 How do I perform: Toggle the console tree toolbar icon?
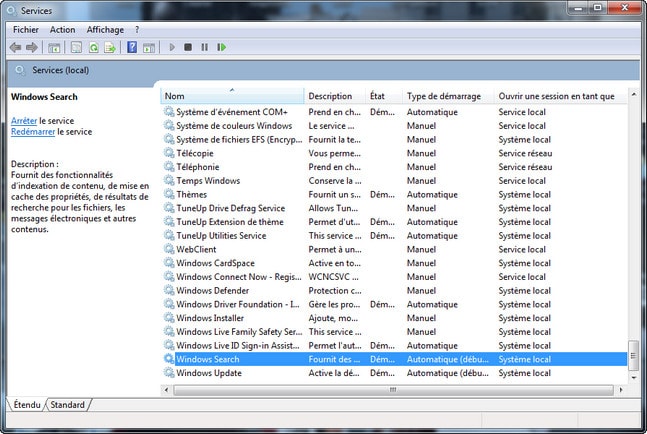coord(54,48)
